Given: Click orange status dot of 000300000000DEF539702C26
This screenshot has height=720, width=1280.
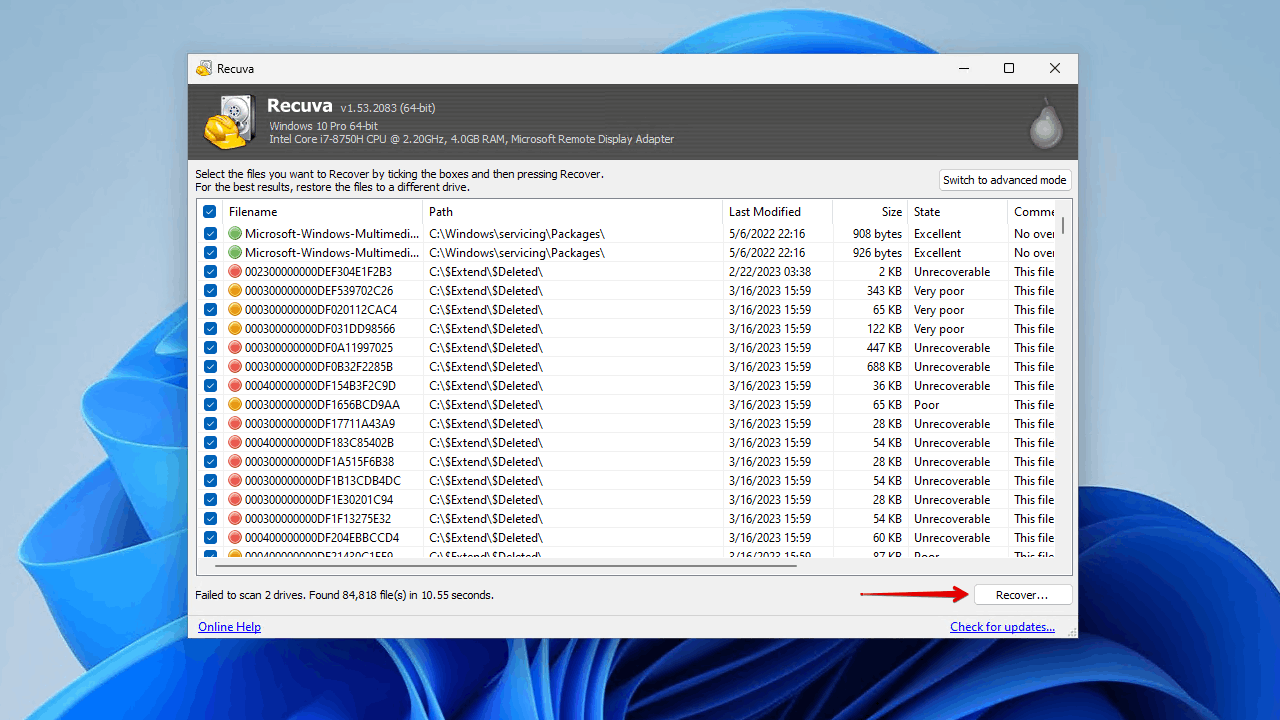Looking at the screenshot, I should click(x=235, y=291).
